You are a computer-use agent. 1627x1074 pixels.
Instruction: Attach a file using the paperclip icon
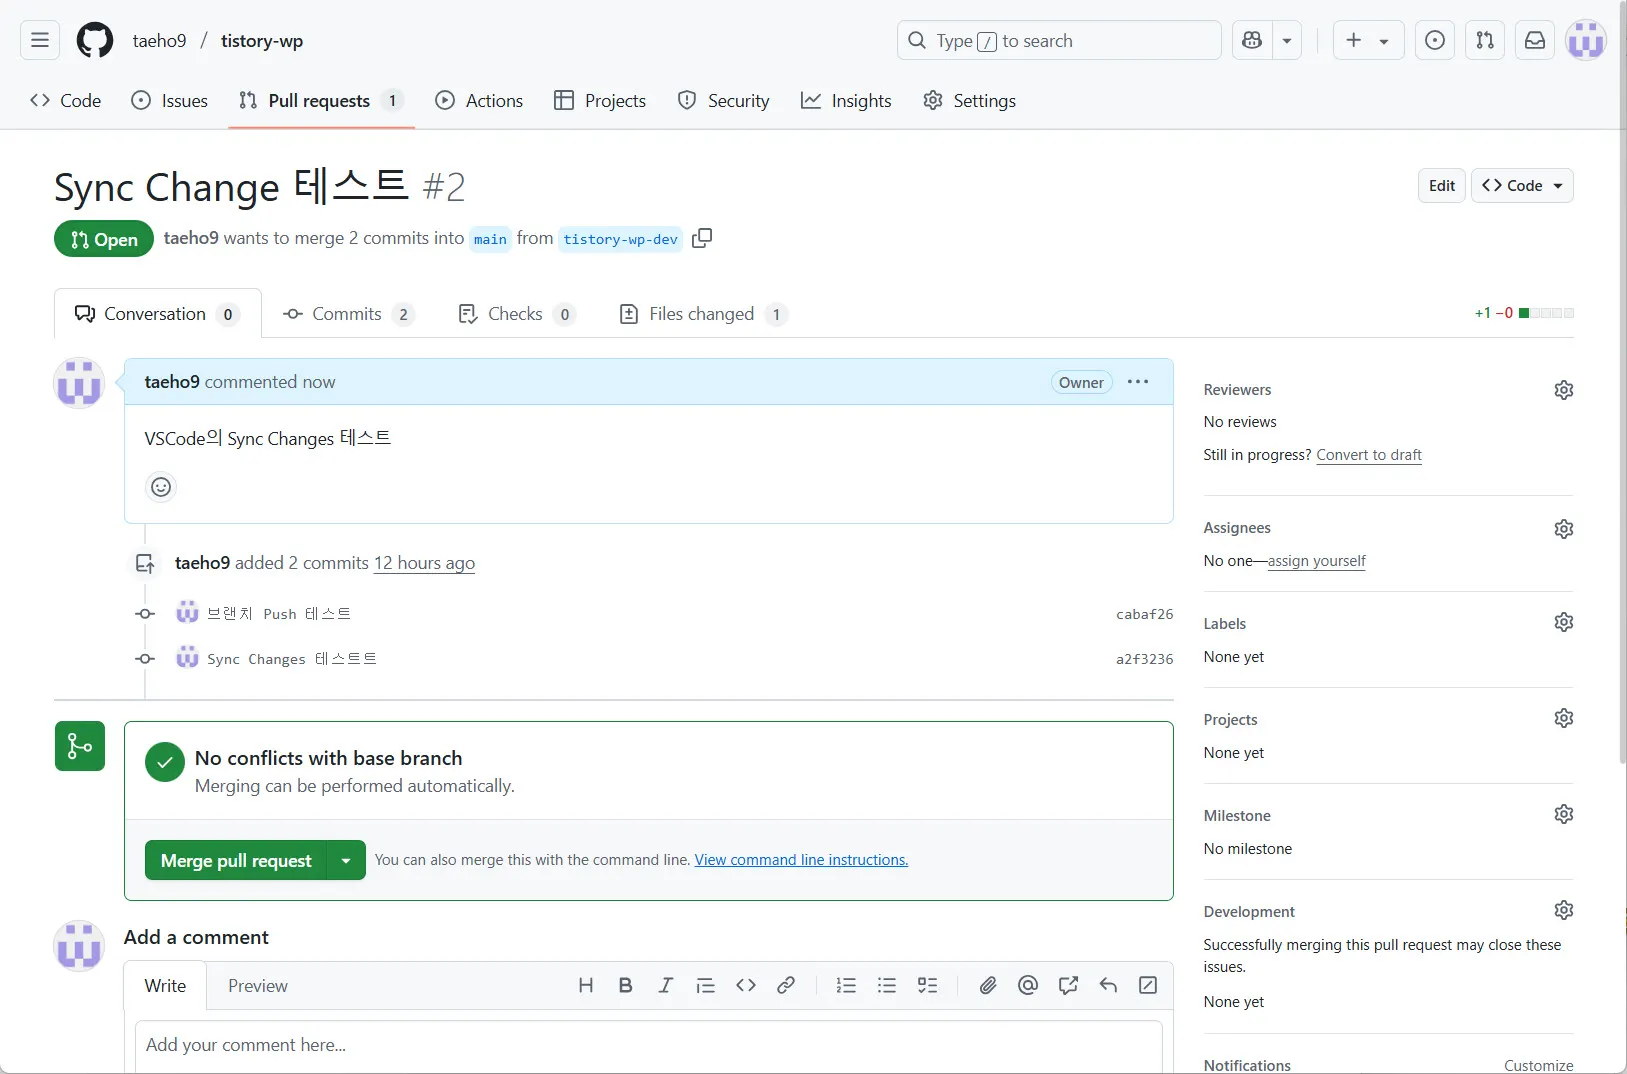[988, 986]
